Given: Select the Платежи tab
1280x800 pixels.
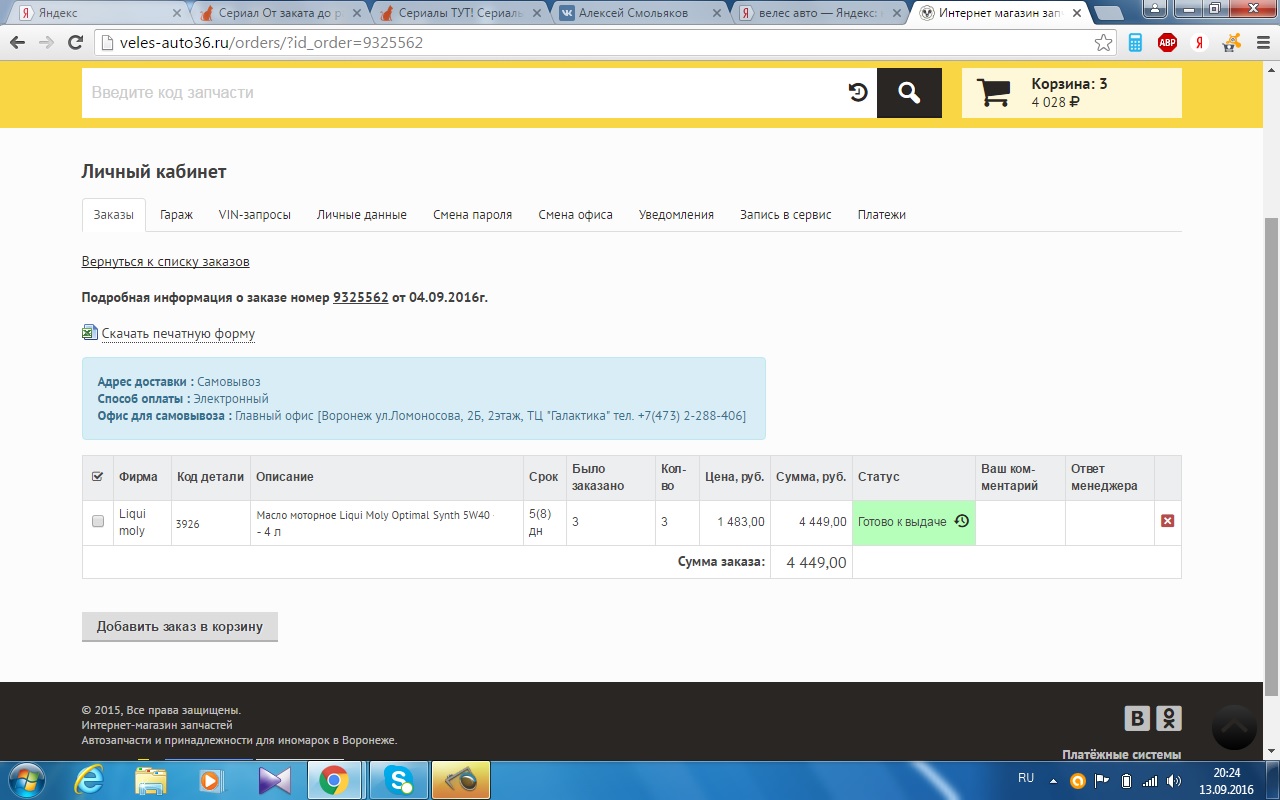Looking at the screenshot, I should click(881, 215).
